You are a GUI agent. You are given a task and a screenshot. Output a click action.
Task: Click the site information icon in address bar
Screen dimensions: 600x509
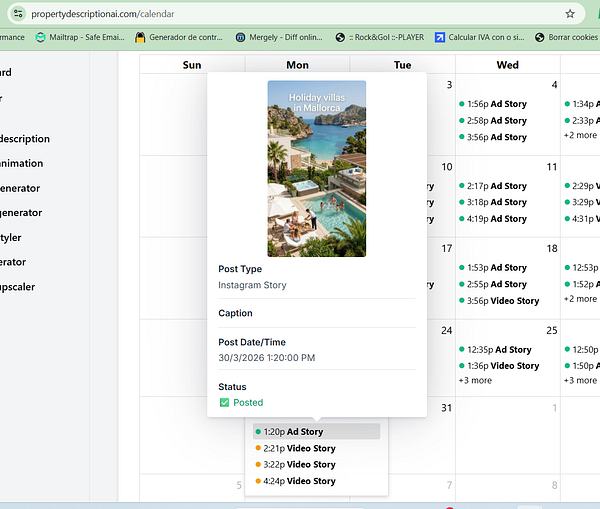(18, 14)
